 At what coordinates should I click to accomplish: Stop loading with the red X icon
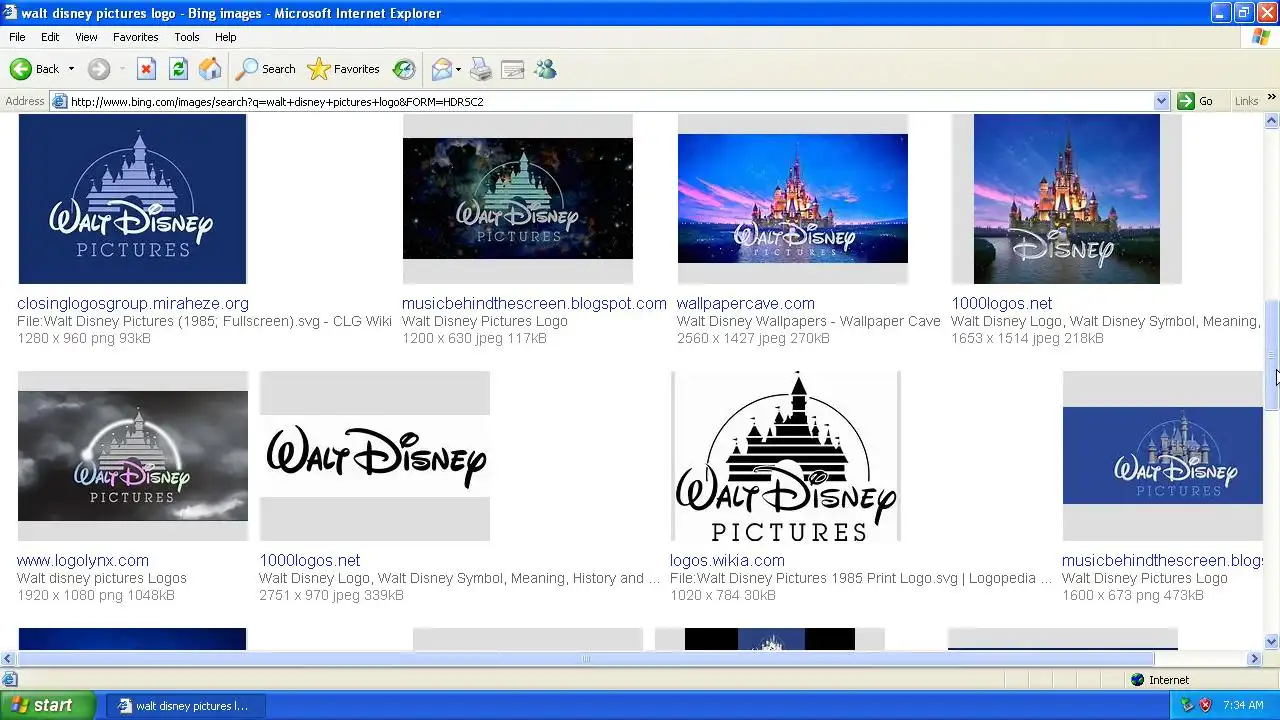coord(146,69)
